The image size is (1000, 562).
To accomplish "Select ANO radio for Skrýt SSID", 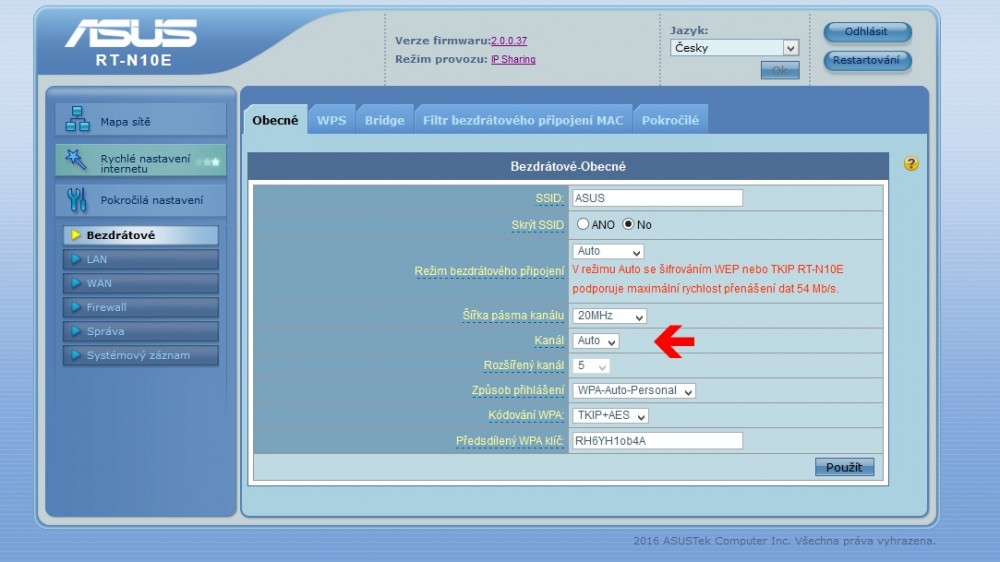I will [x=583, y=225].
